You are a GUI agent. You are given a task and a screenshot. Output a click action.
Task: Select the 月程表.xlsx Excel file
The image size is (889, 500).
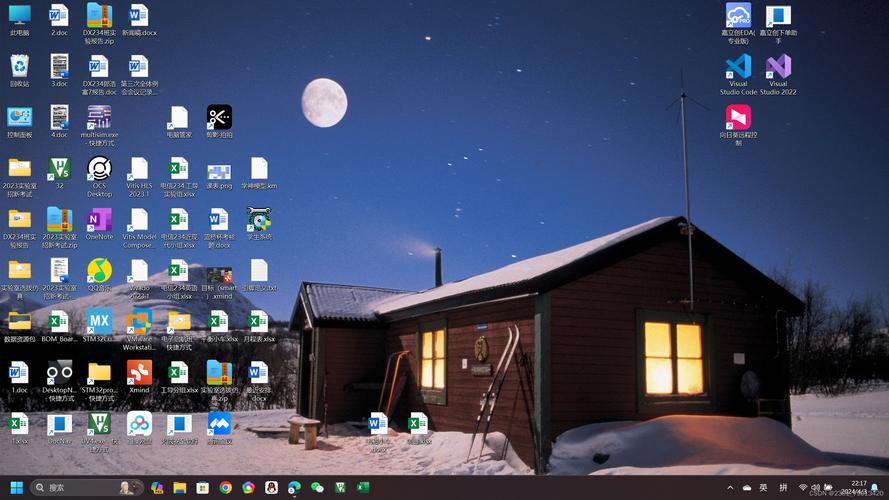(259, 326)
